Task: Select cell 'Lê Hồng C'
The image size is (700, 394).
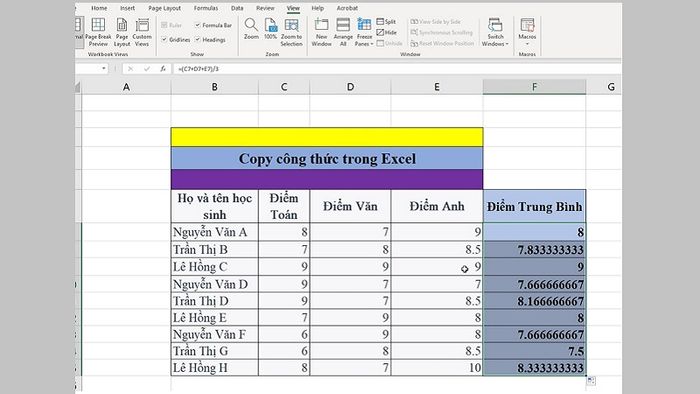Action: point(214,267)
